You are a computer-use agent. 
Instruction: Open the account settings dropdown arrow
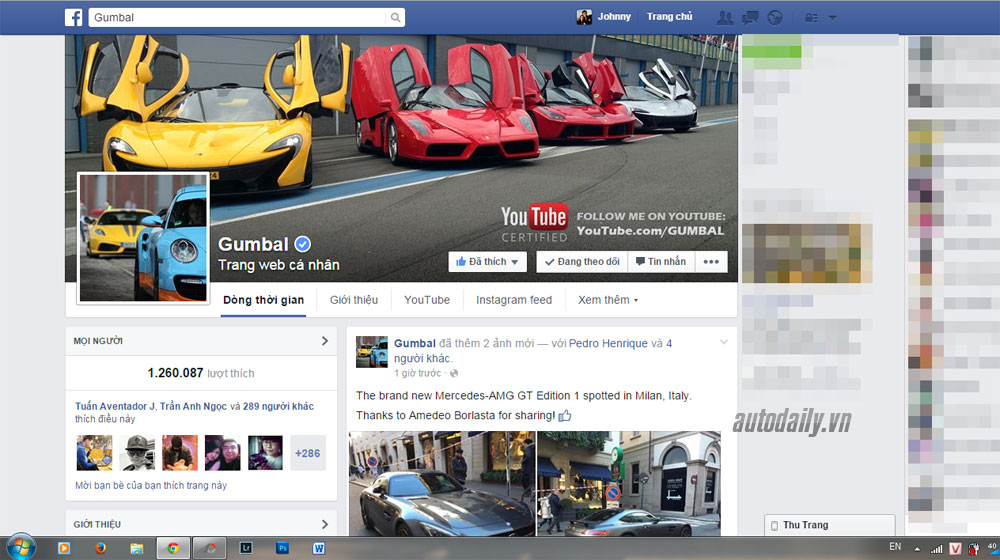click(833, 17)
